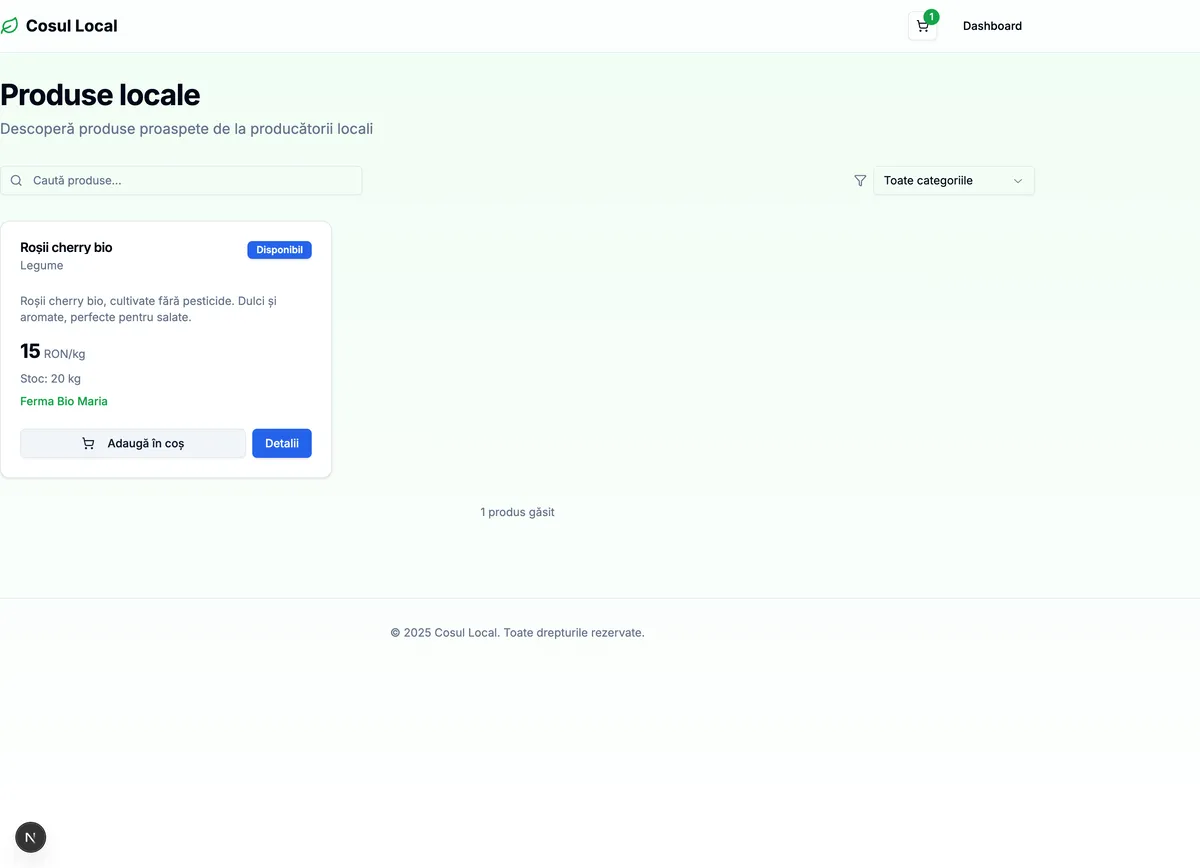
Task: Click the product description paragraph
Action: coord(148,309)
